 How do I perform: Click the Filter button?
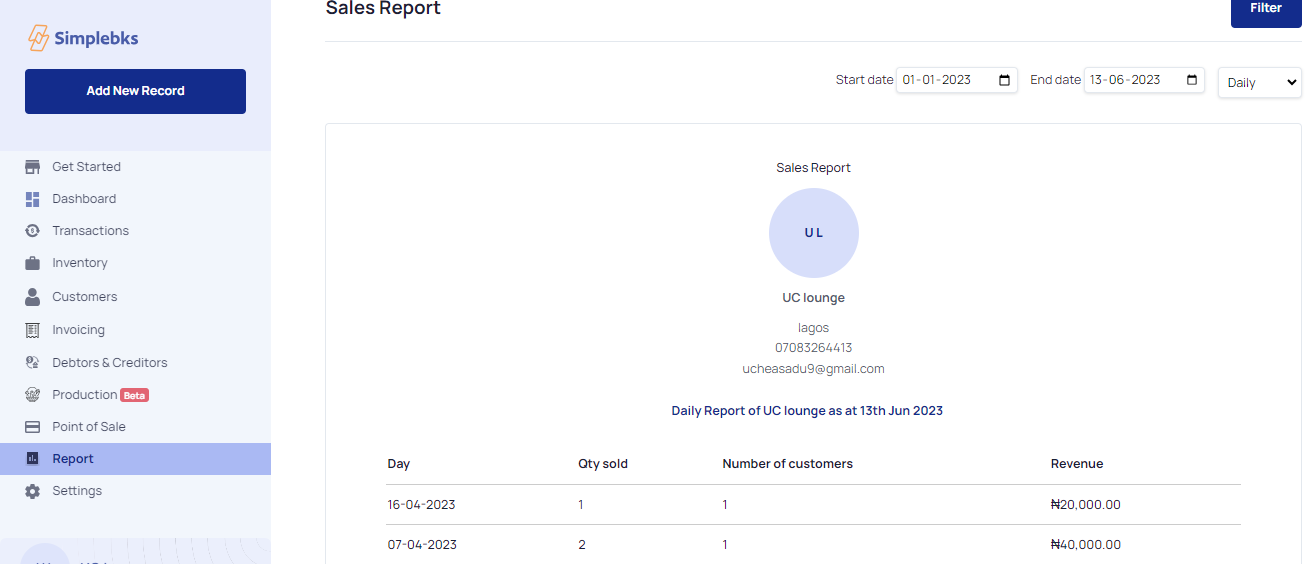point(1265,9)
